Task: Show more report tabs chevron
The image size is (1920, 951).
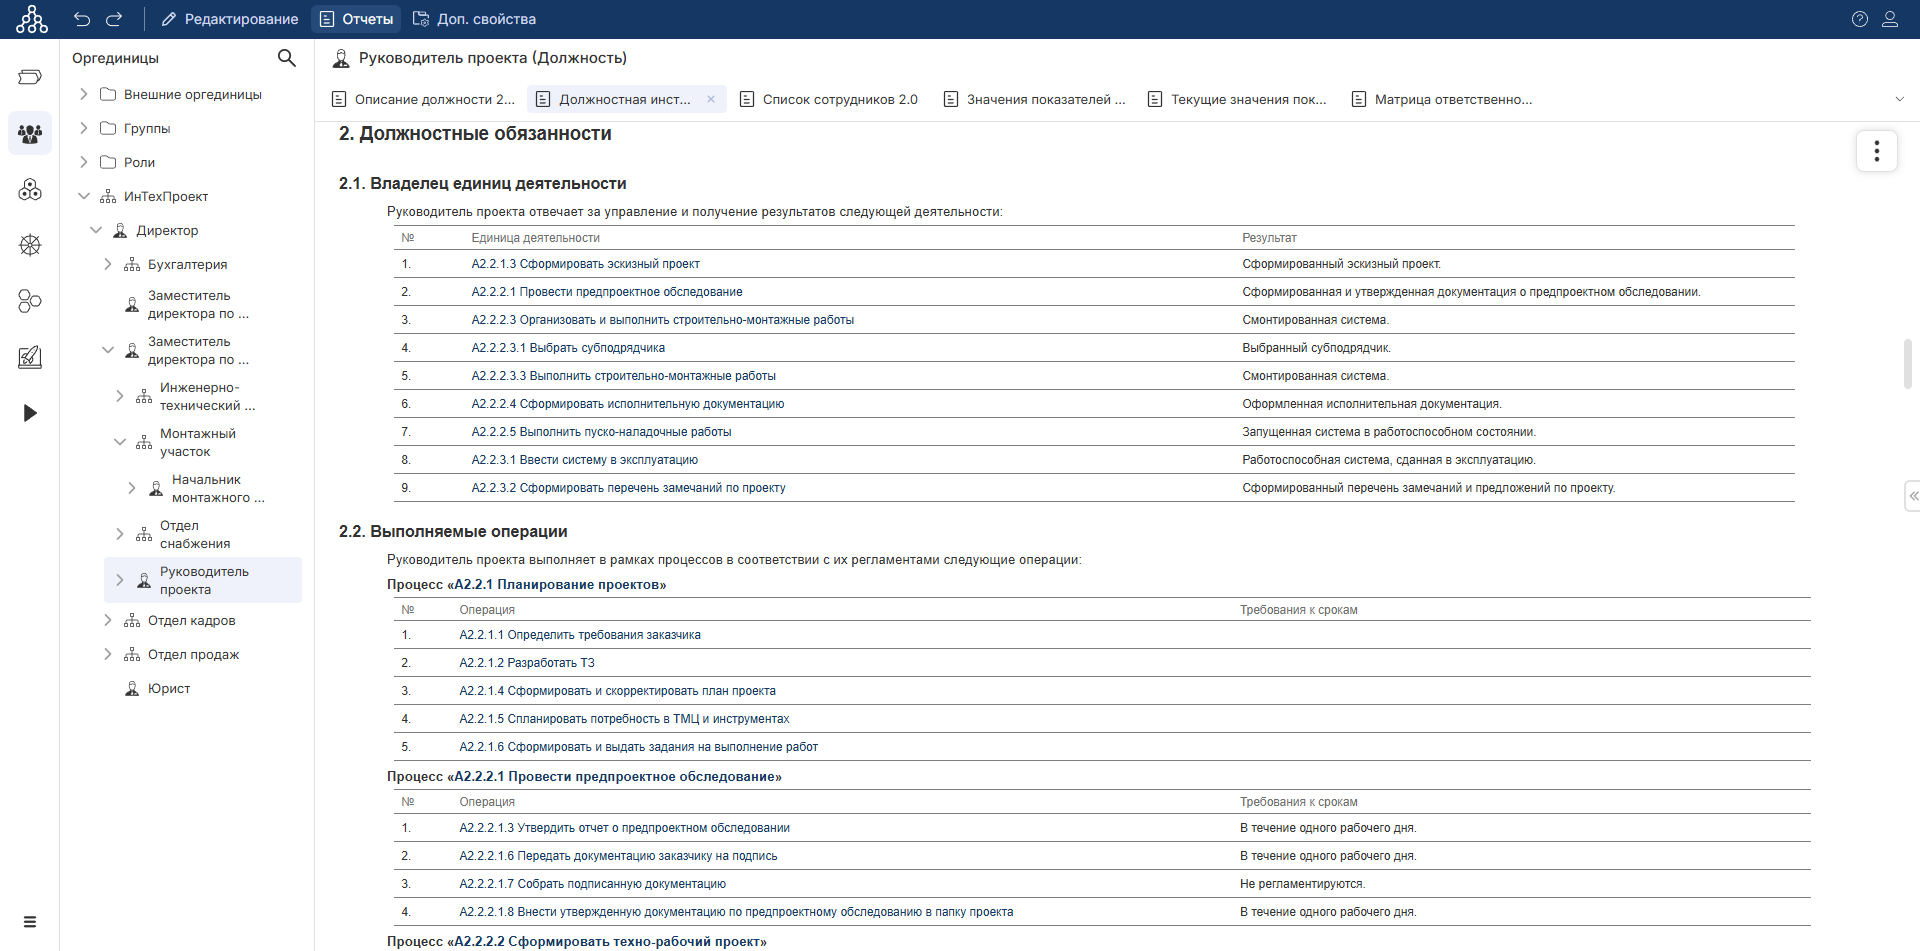Action: click(x=1899, y=99)
